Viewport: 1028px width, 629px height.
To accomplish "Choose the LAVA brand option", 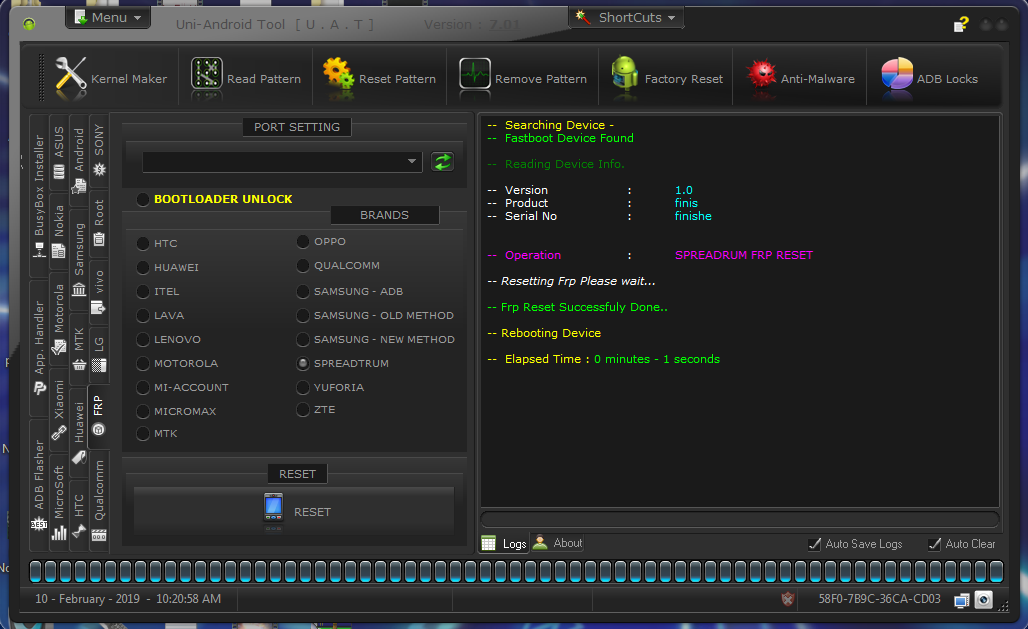I will 161,315.
